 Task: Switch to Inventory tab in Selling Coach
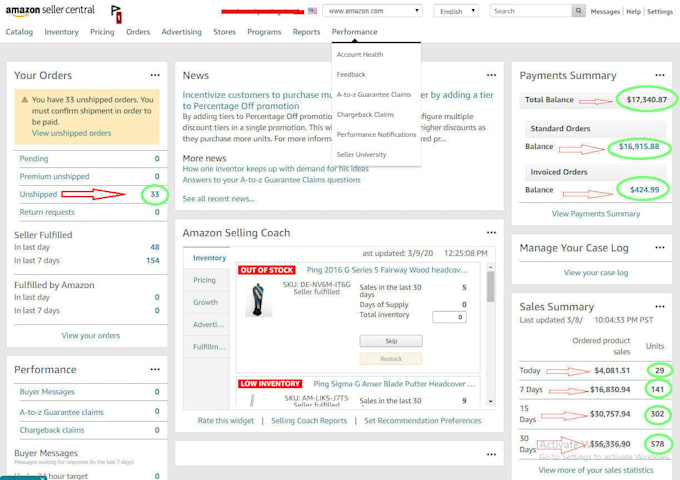(x=207, y=258)
